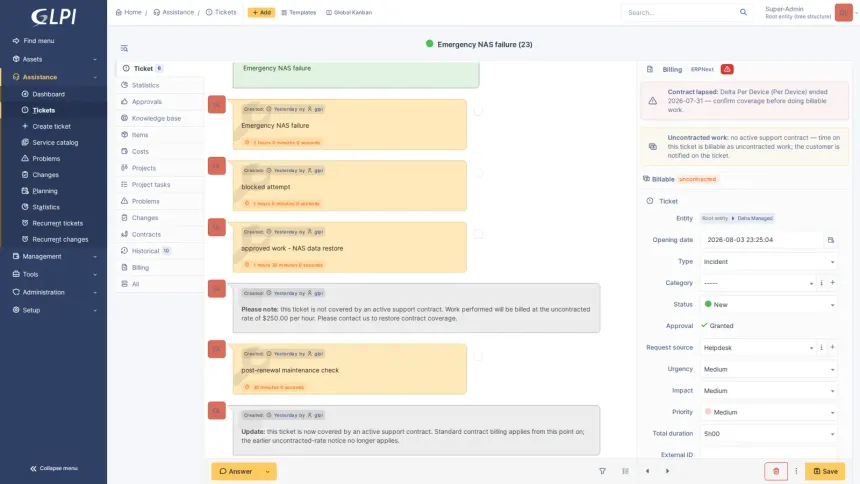
Task: Click the Answer button
Action: click(235, 471)
